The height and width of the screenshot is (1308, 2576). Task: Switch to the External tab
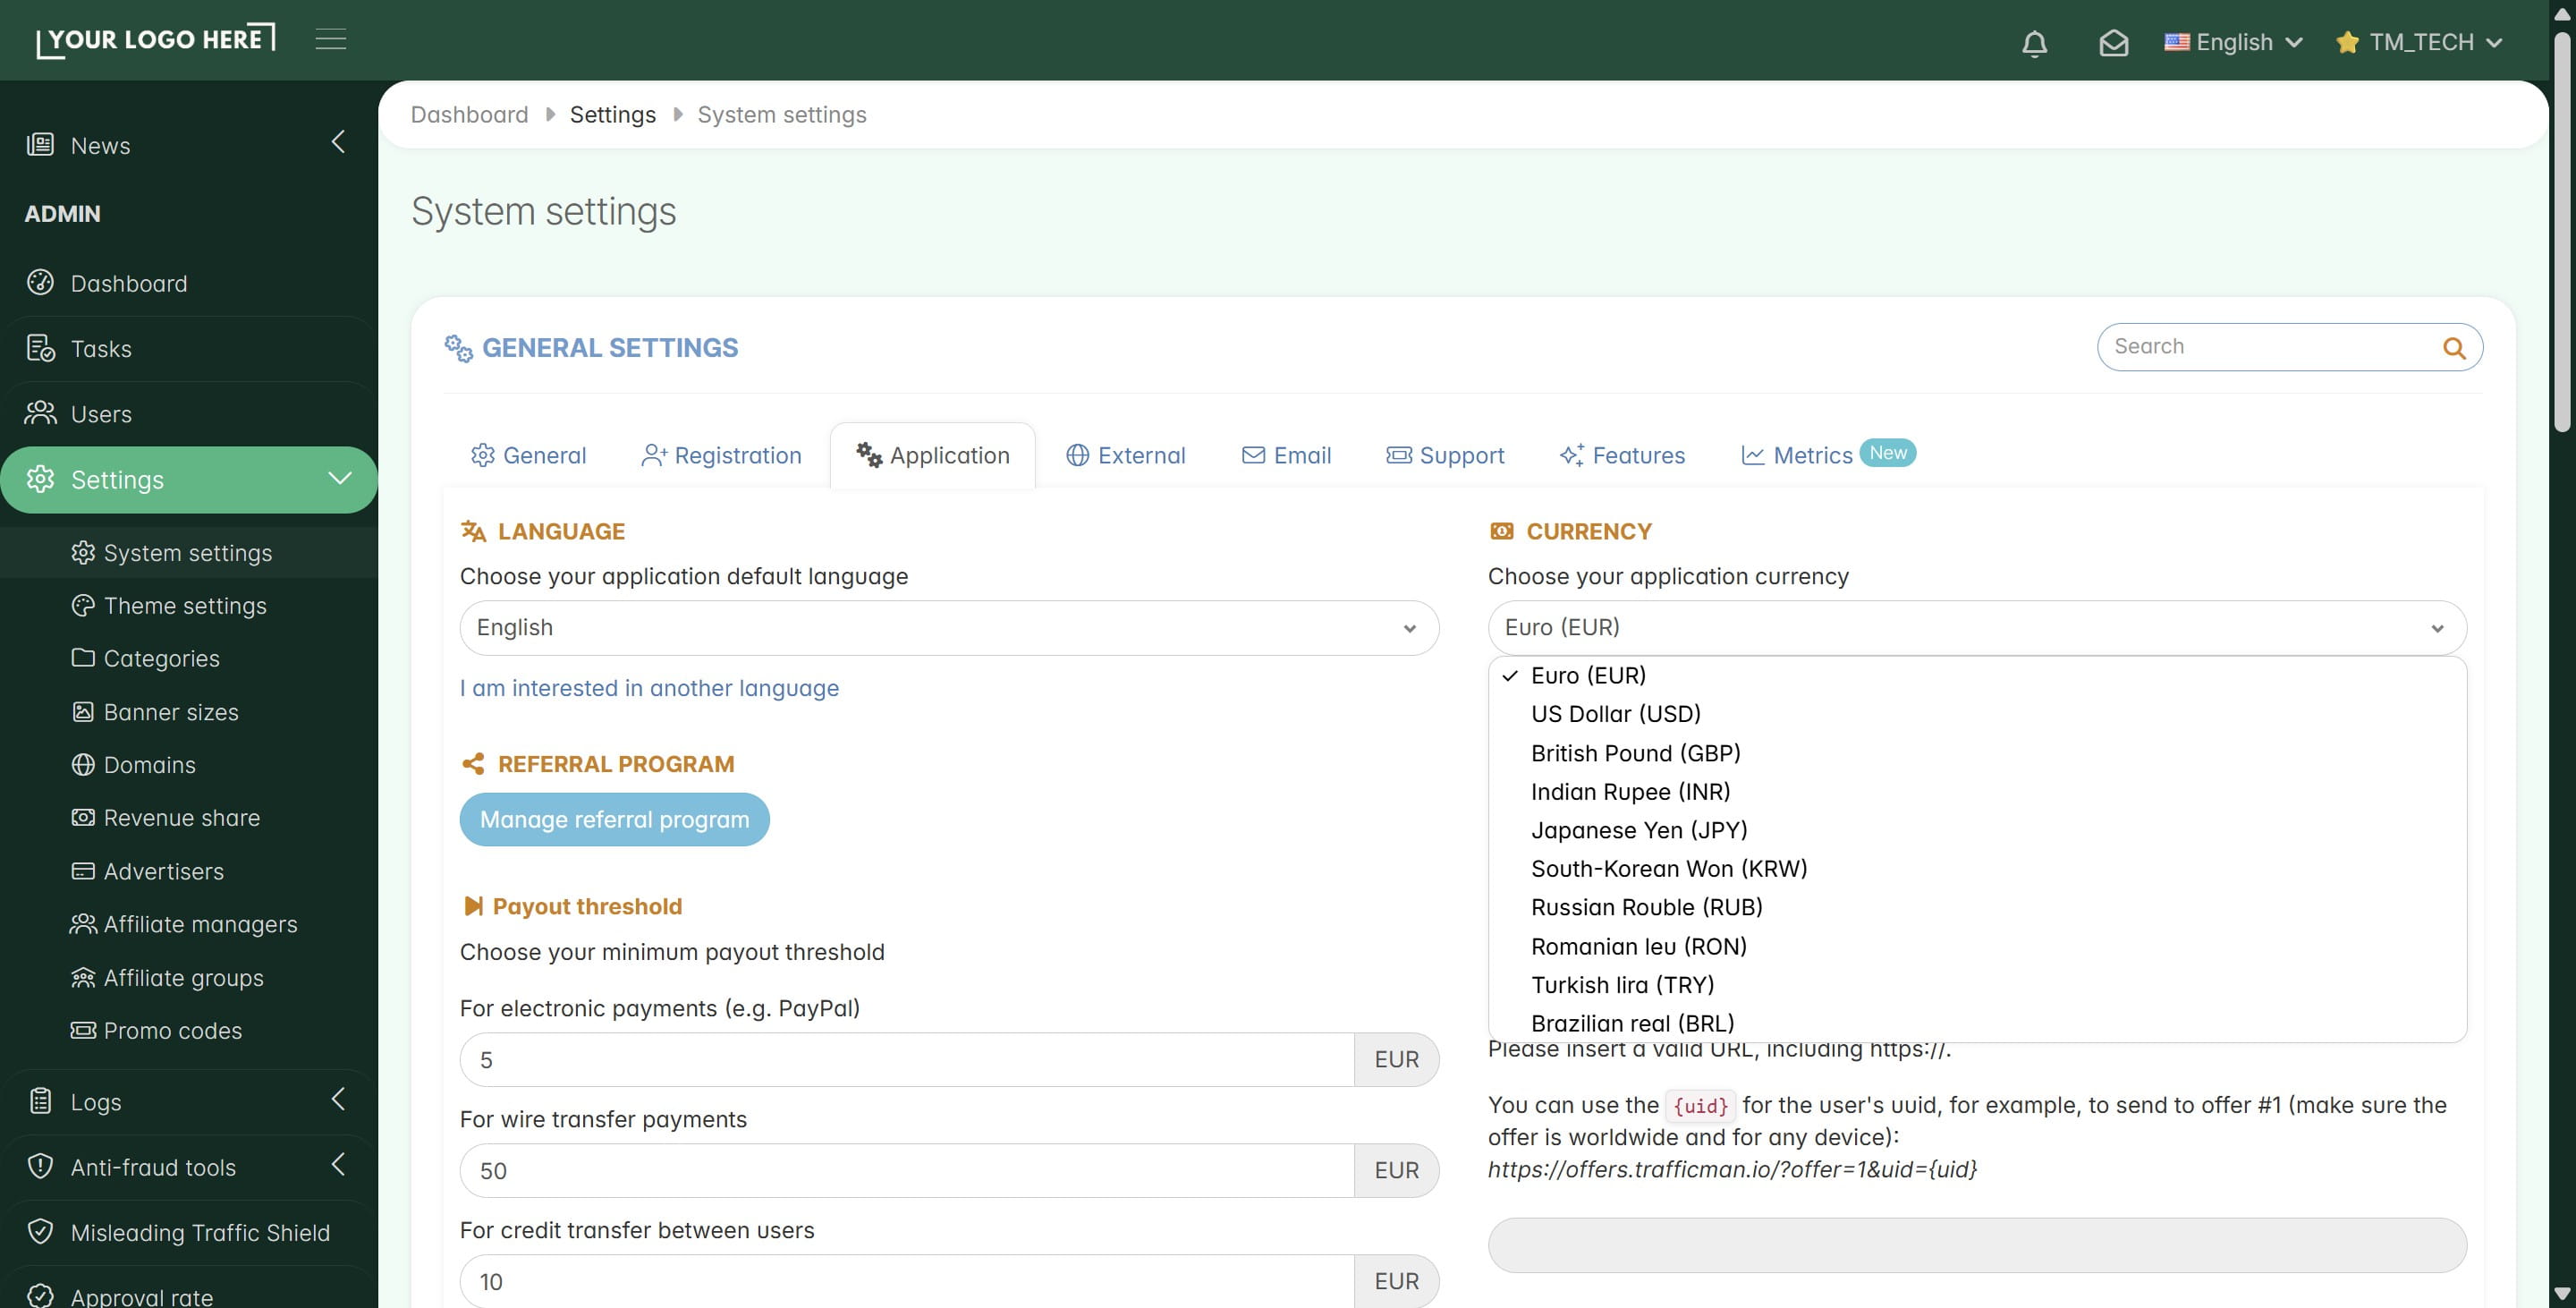coord(1126,455)
